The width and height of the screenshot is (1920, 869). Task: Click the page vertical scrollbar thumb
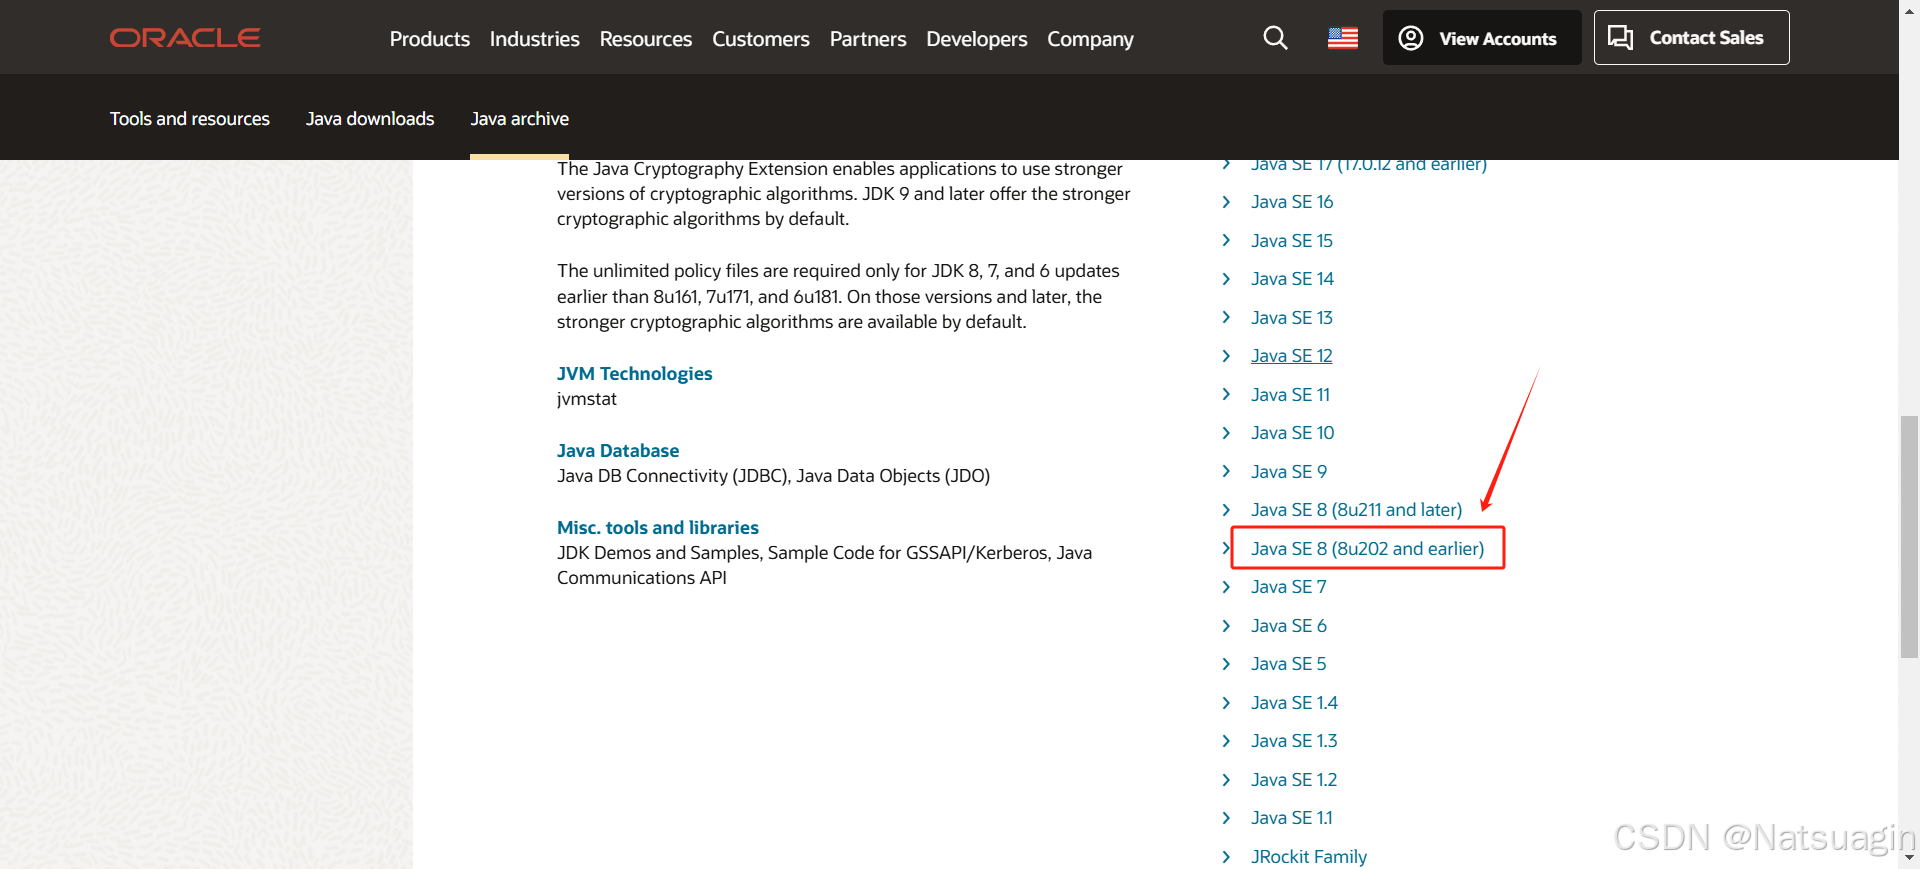coord(1909,537)
